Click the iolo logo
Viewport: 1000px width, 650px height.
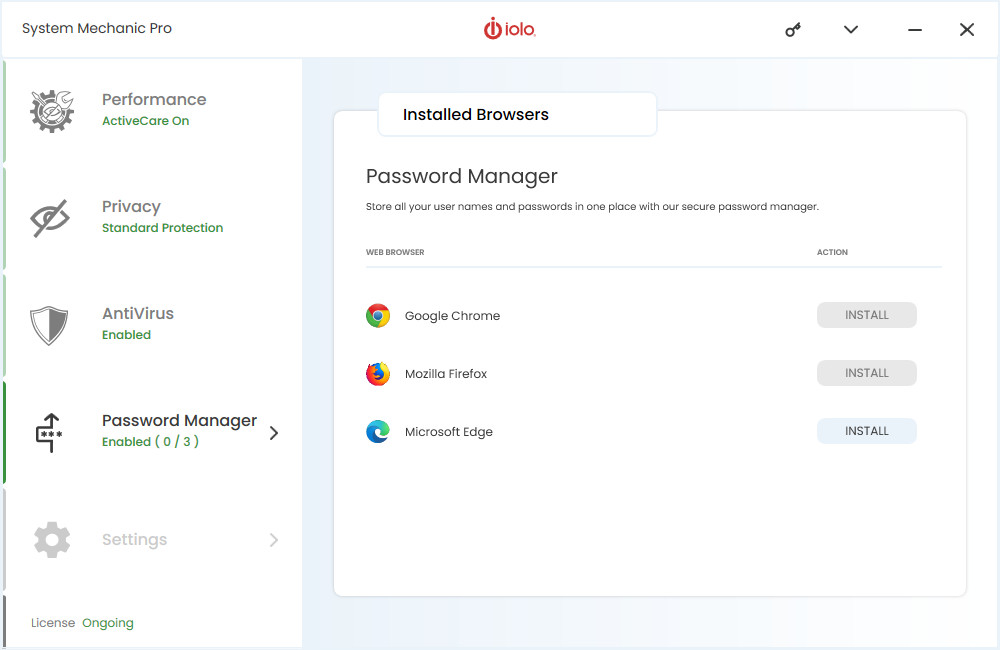coord(509,29)
